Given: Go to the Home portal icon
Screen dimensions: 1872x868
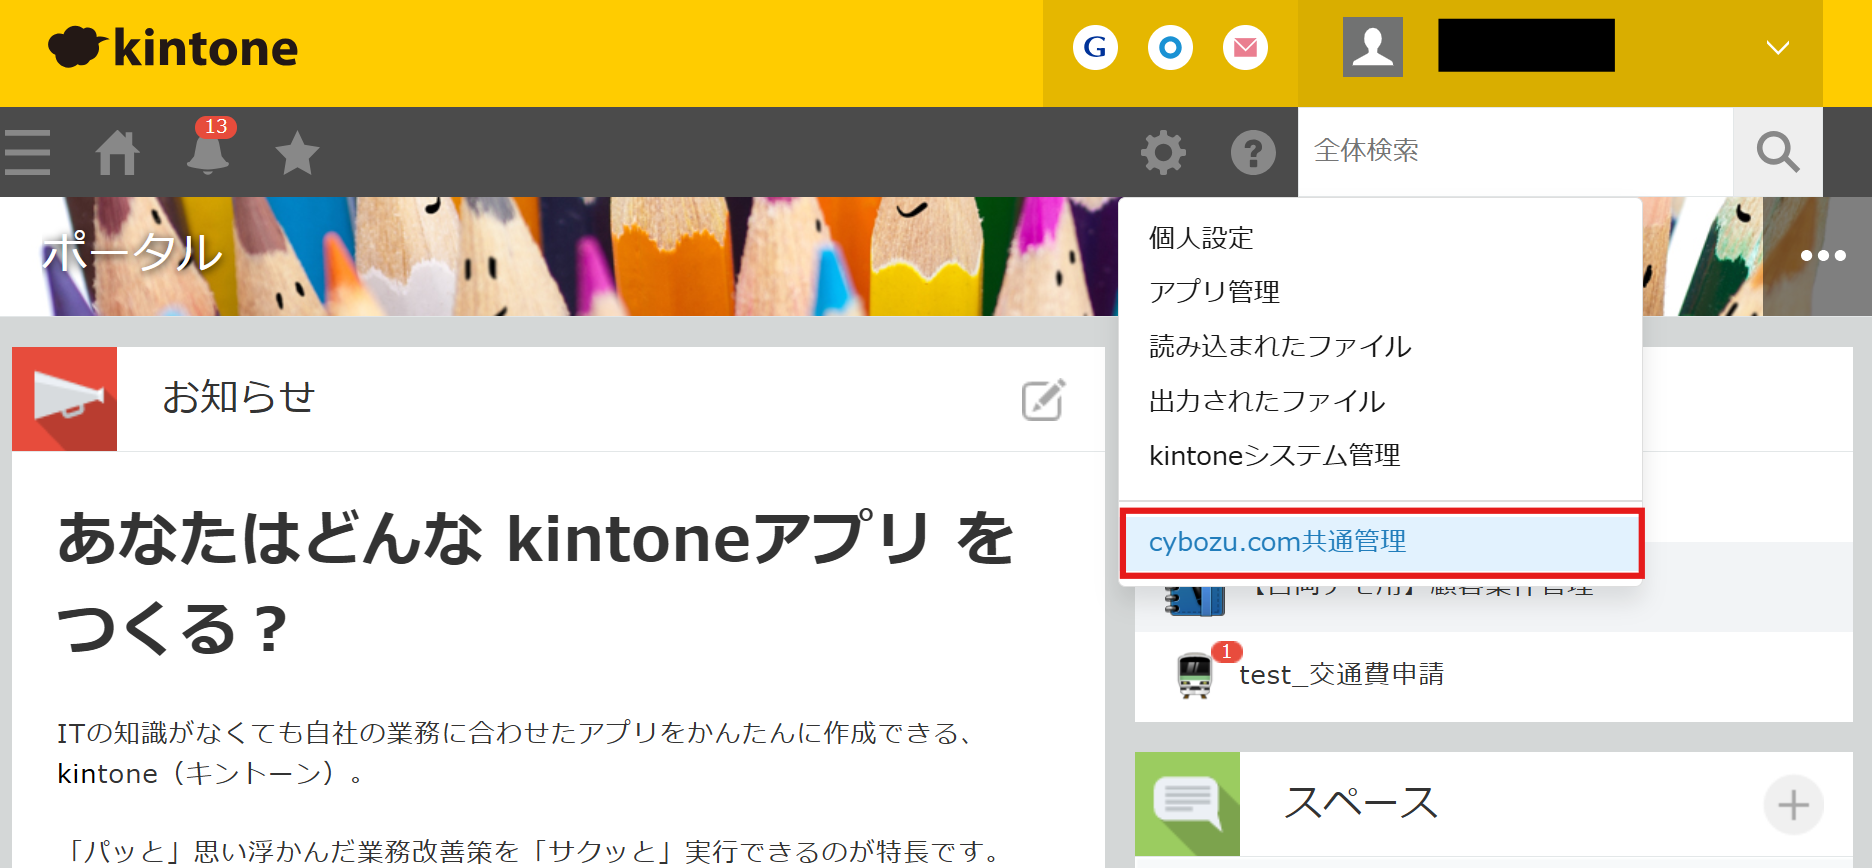Looking at the screenshot, I should 117,153.
